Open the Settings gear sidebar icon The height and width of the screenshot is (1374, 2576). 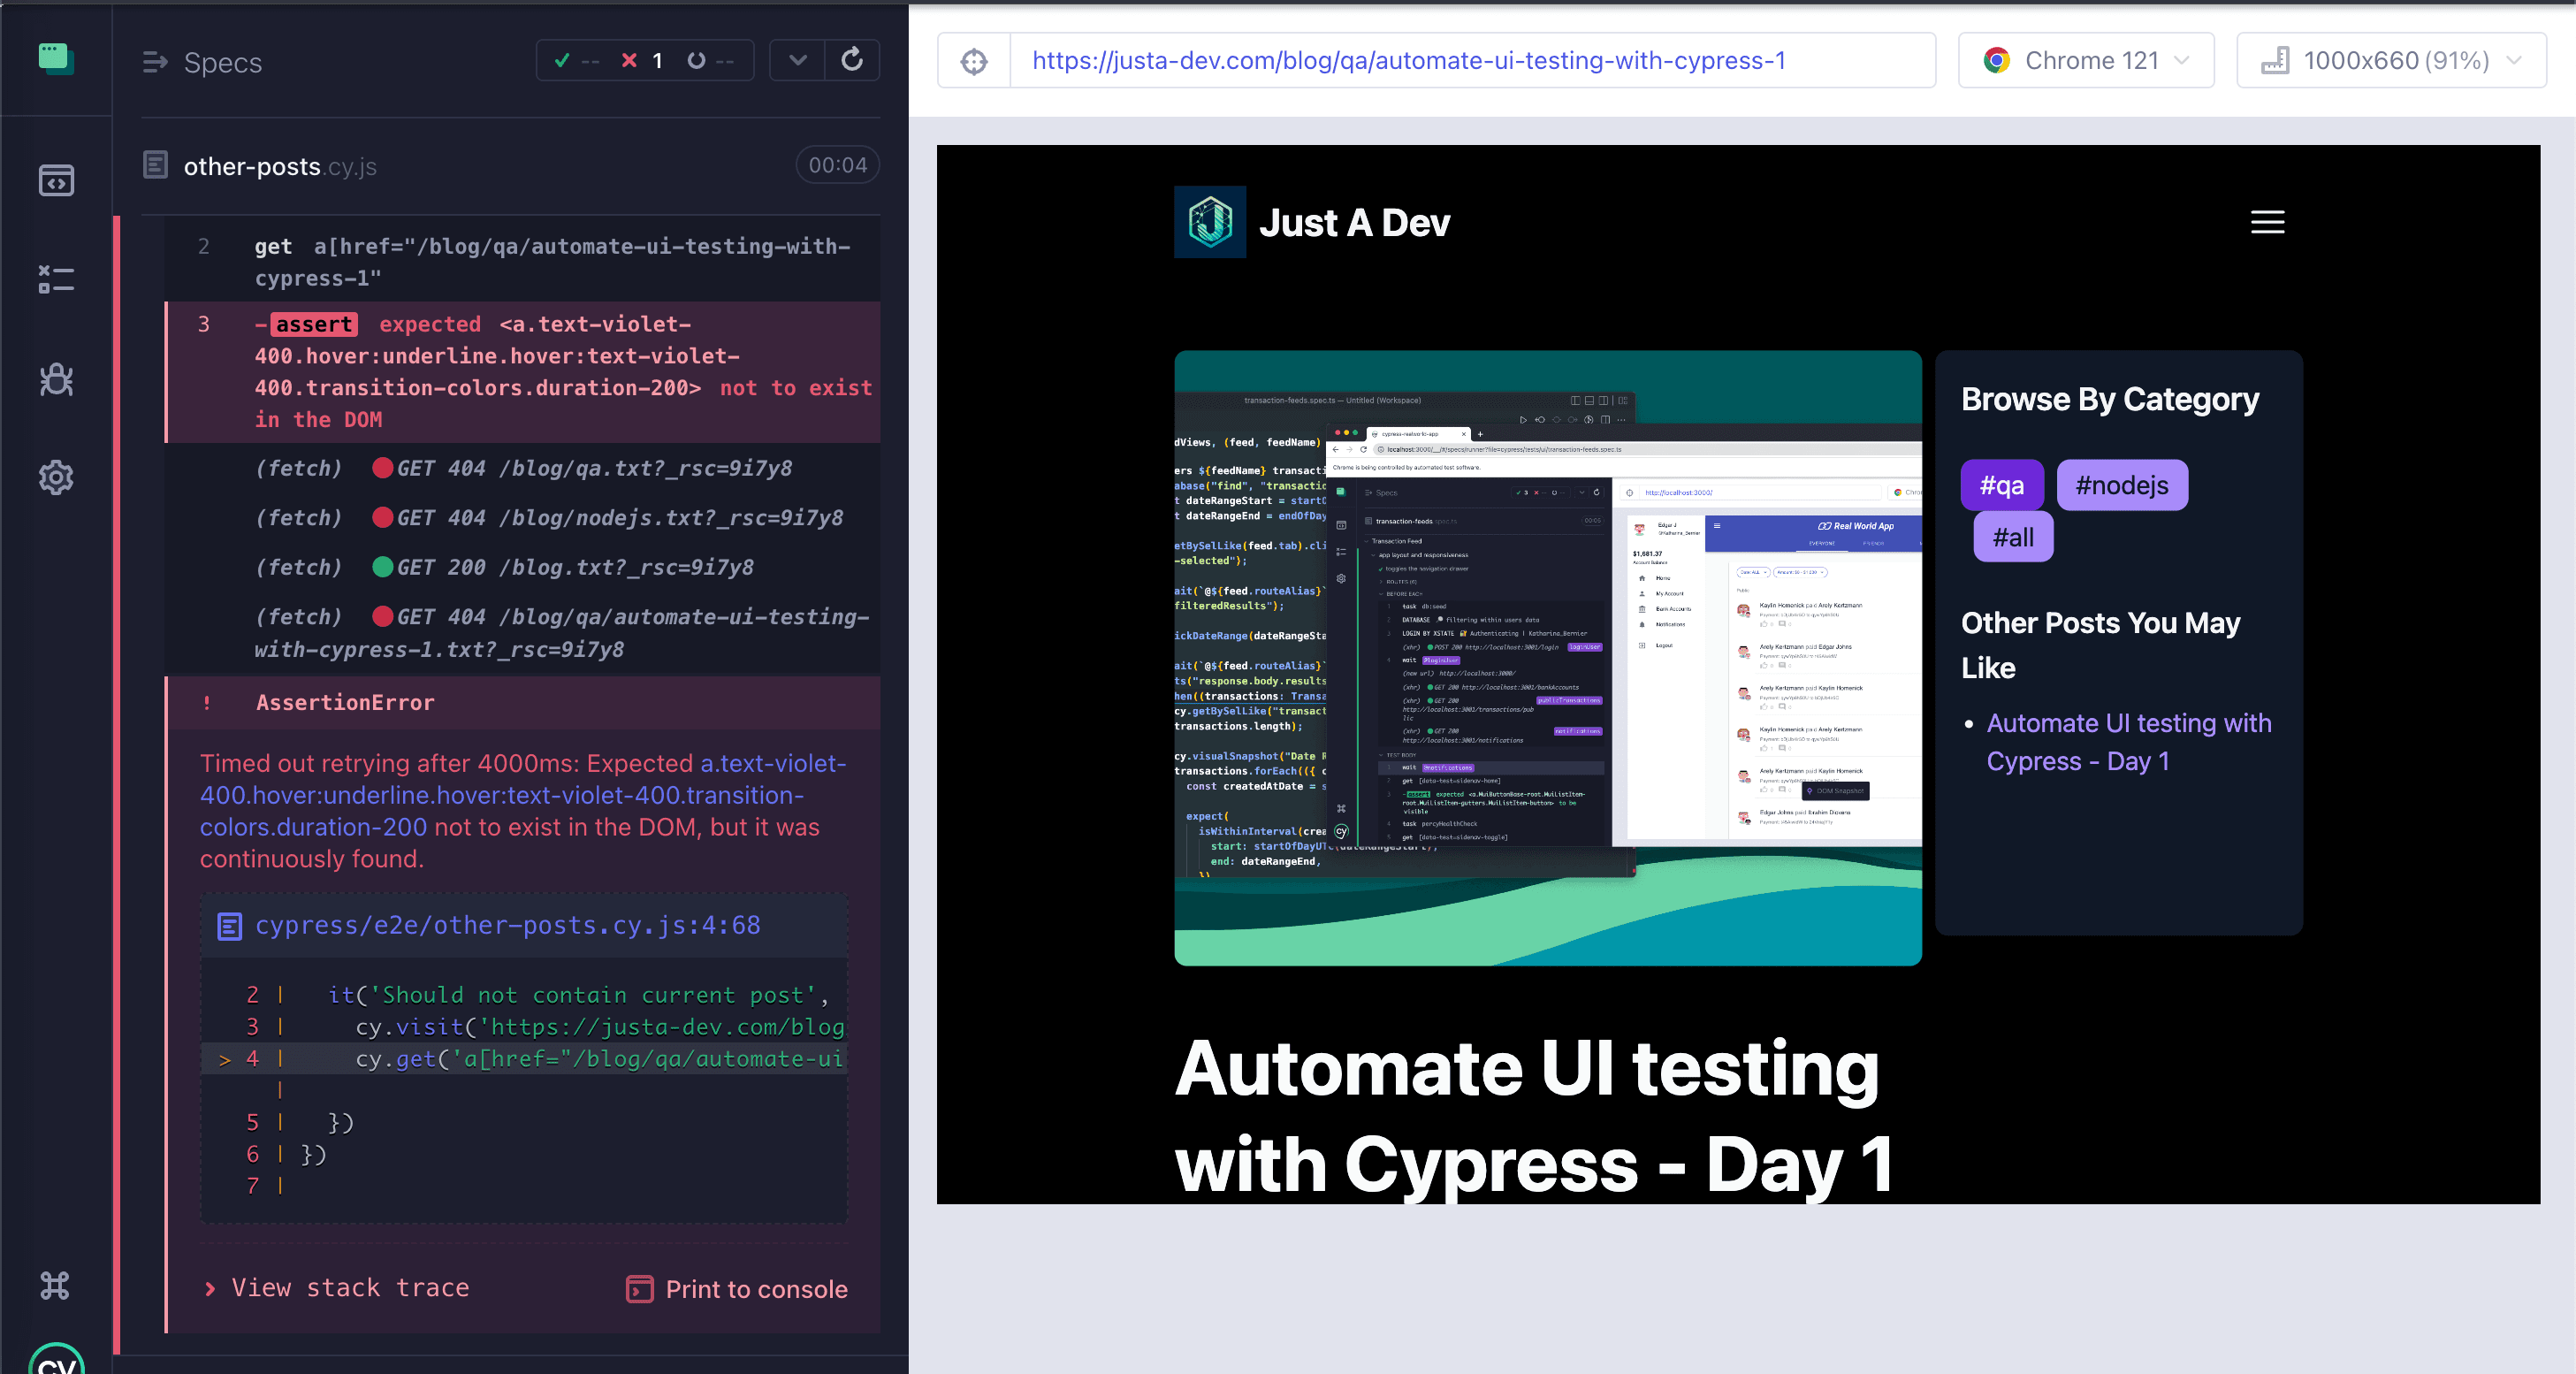click(56, 477)
